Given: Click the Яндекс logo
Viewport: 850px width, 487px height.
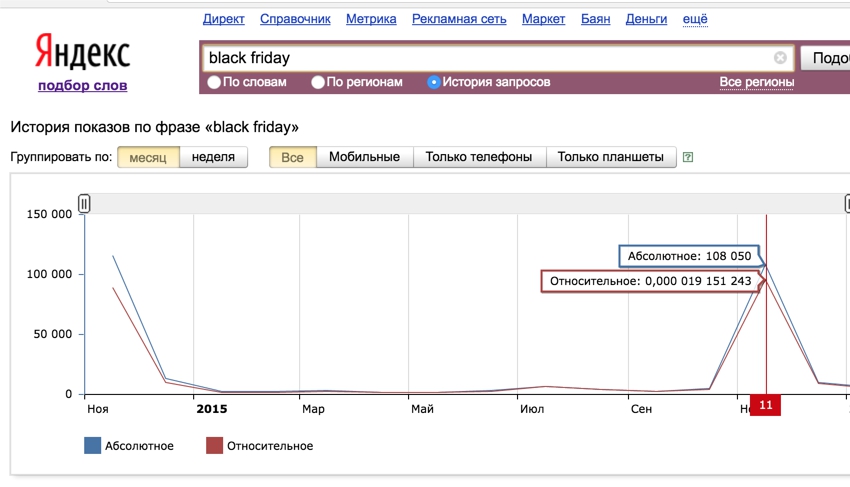Looking at the screenshot, I should click(82, 52).
